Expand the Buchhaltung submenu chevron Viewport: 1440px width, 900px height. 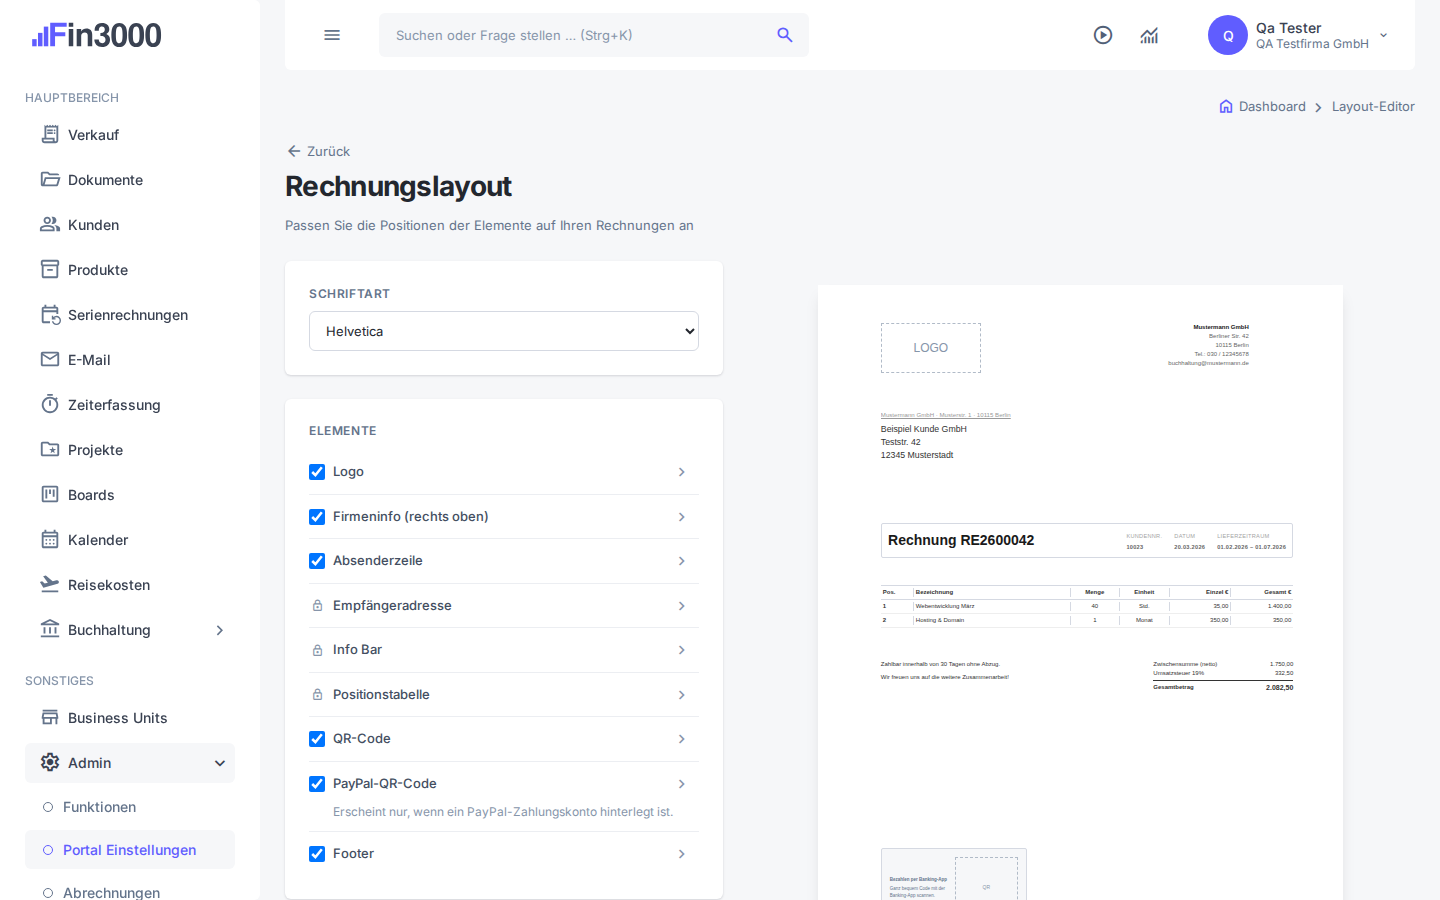220,630
